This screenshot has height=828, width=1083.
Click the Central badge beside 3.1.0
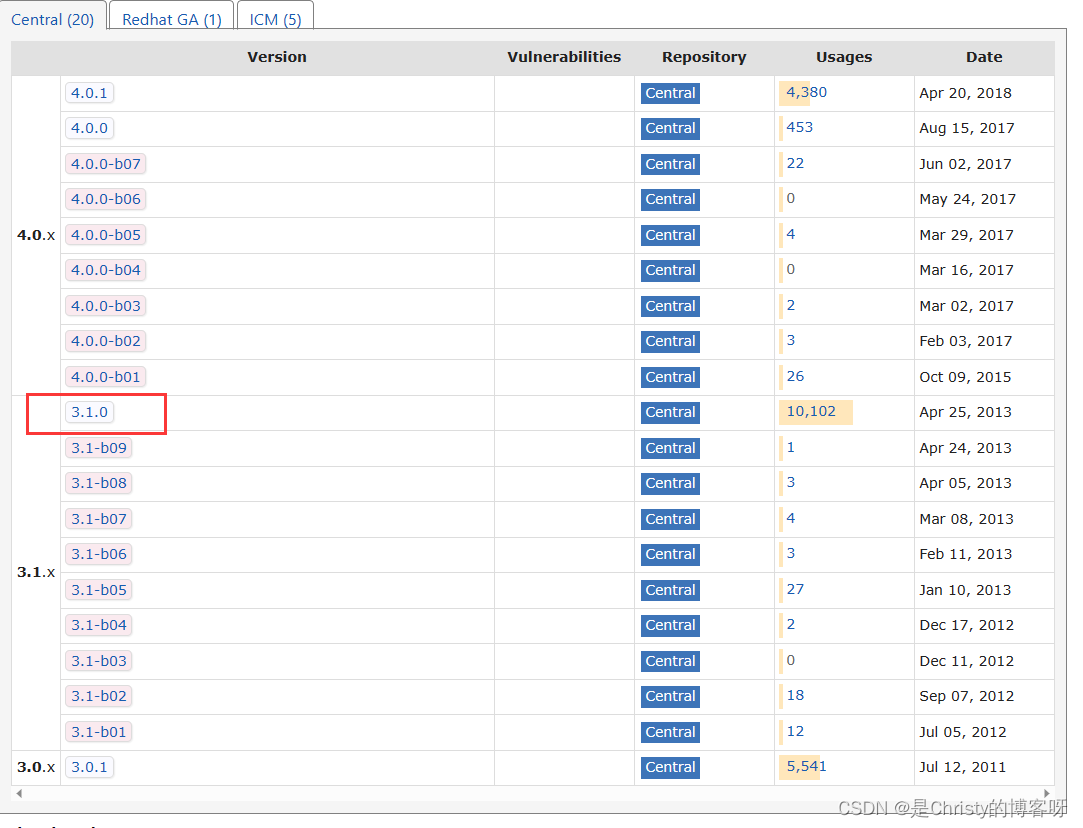tap(670, 412)
